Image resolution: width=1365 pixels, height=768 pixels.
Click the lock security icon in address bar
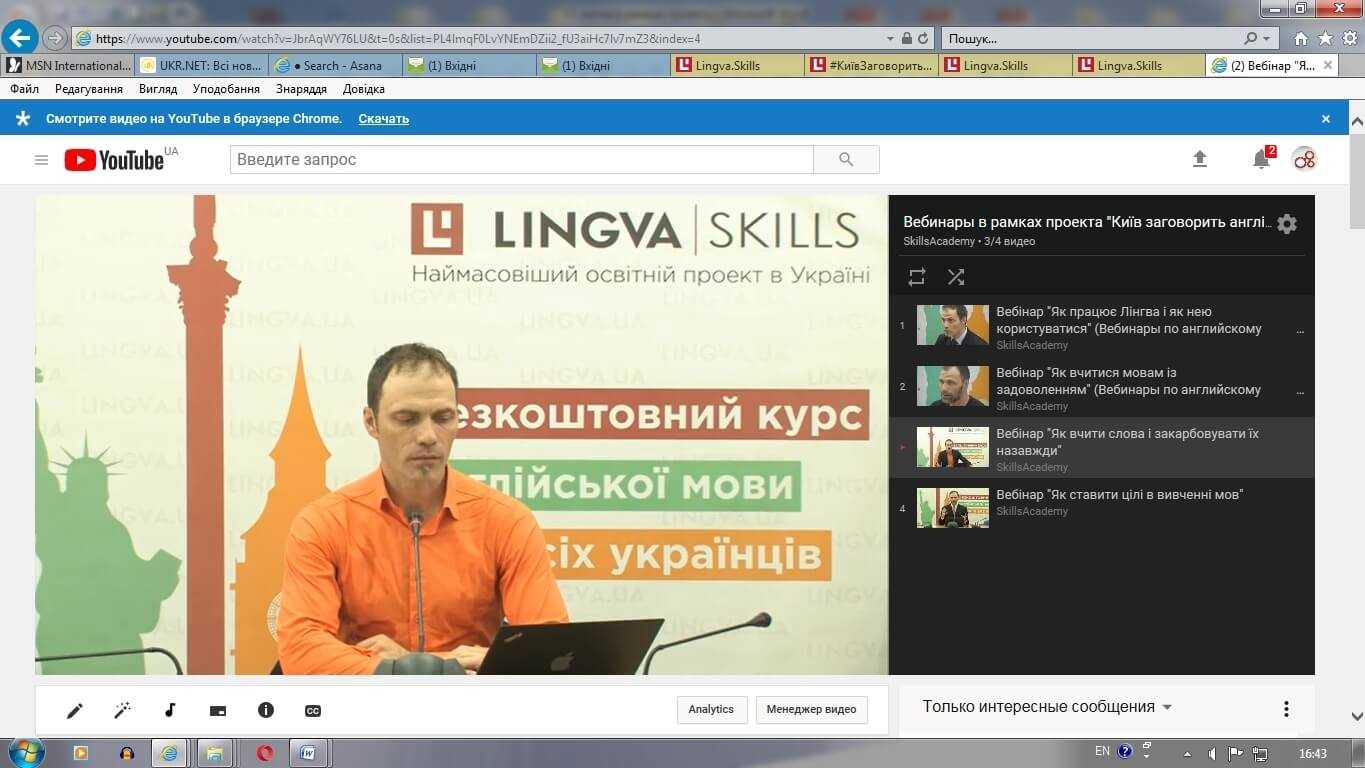point(906,39)
